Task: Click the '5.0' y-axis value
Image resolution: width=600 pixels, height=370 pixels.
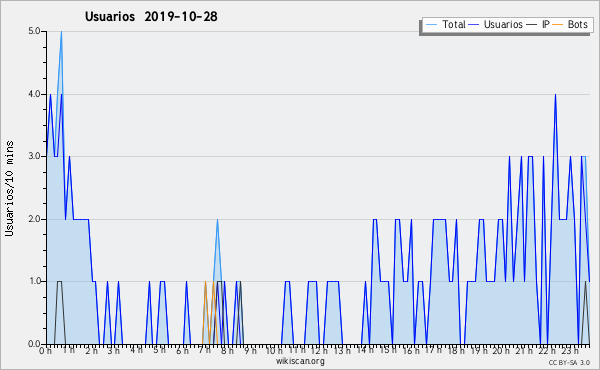Action: (34, 31)
